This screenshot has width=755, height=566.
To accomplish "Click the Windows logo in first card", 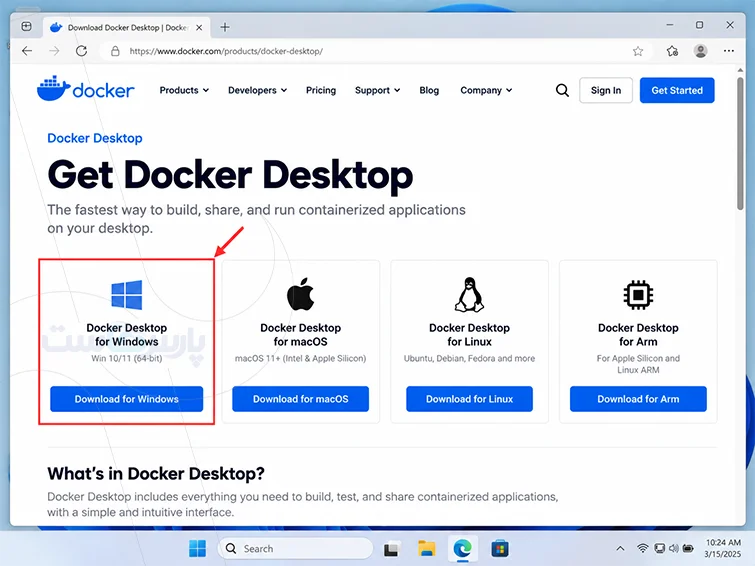I will click(x=127, y=294).
